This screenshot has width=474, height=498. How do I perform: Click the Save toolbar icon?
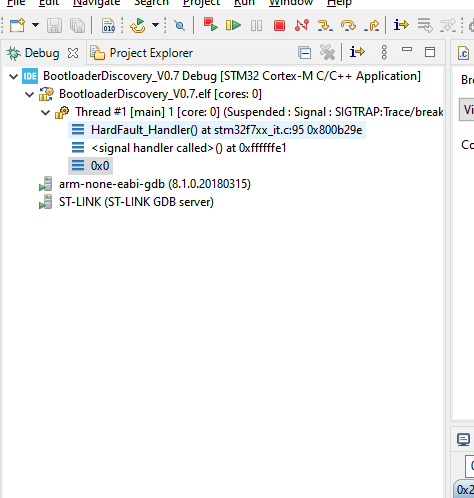(x=54, y=25)
